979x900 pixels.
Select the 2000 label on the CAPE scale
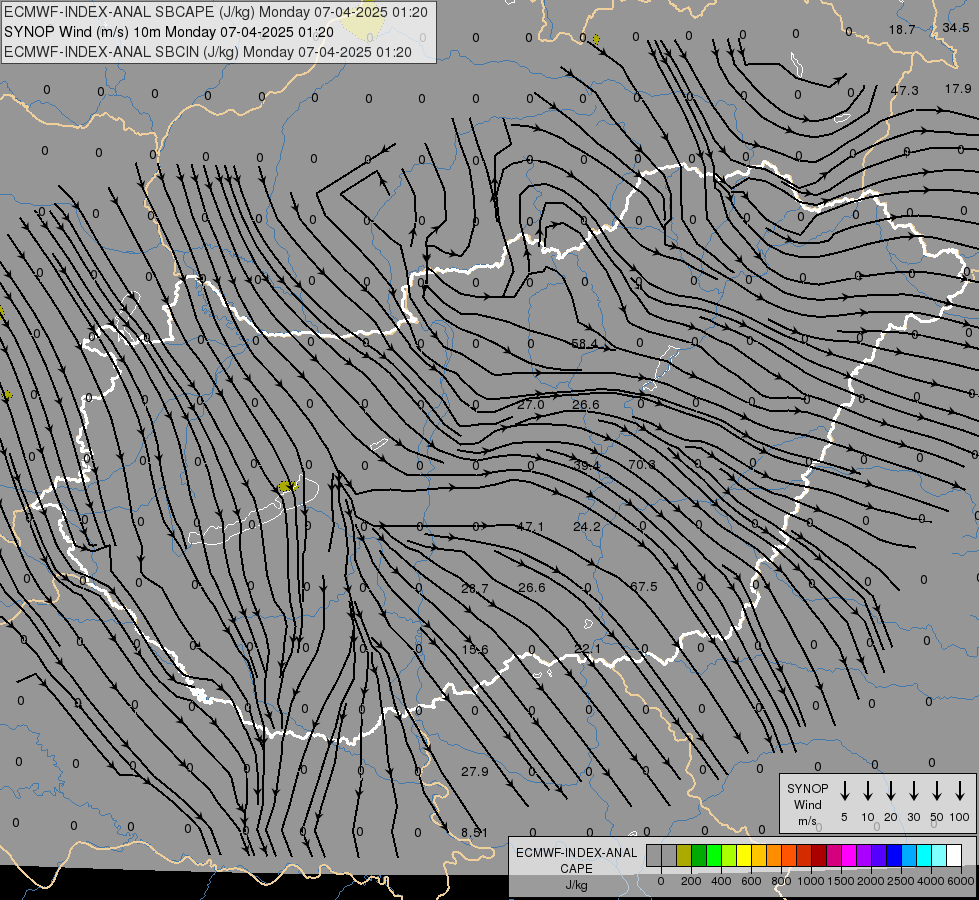871,881
